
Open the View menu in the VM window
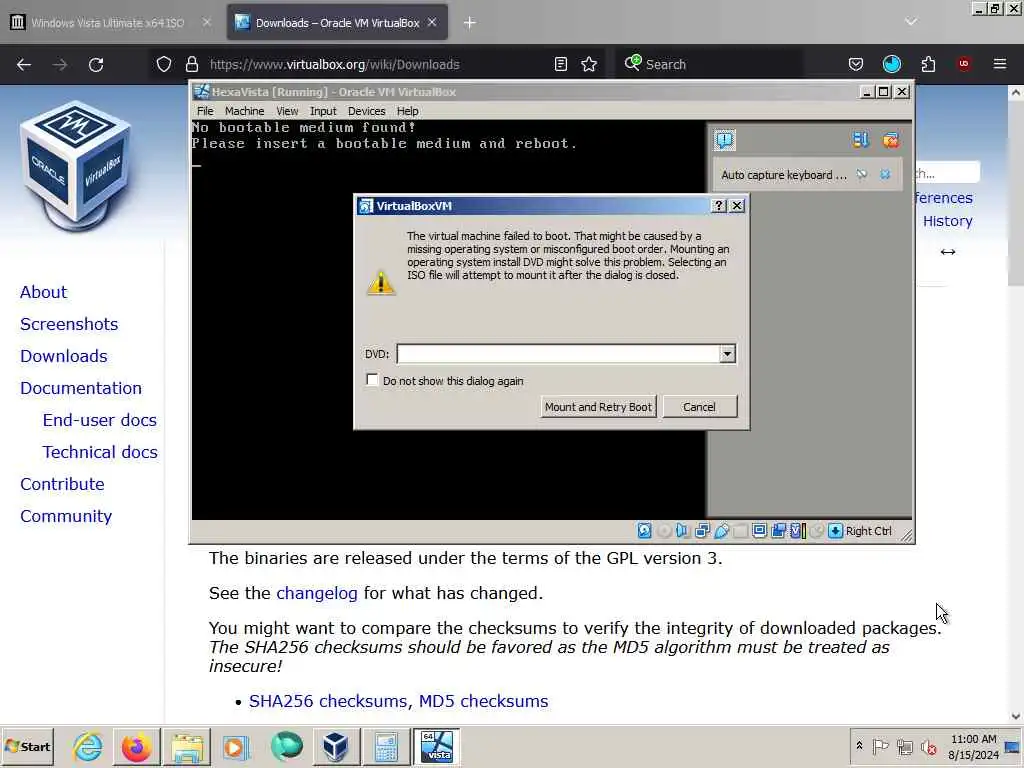287,111
